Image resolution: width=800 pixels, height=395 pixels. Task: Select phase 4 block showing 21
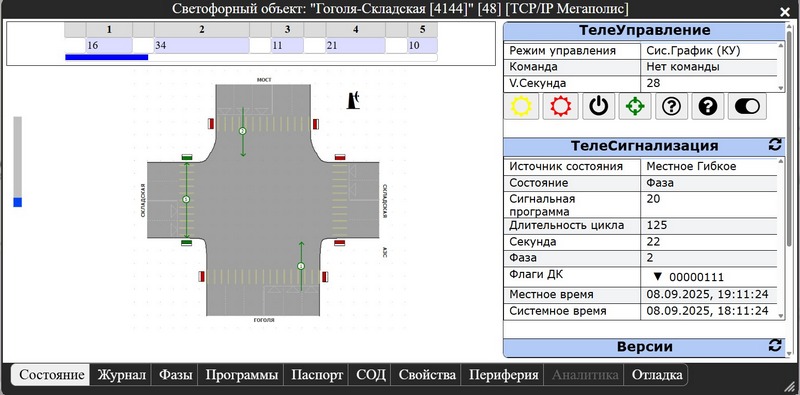click(356, 45)
